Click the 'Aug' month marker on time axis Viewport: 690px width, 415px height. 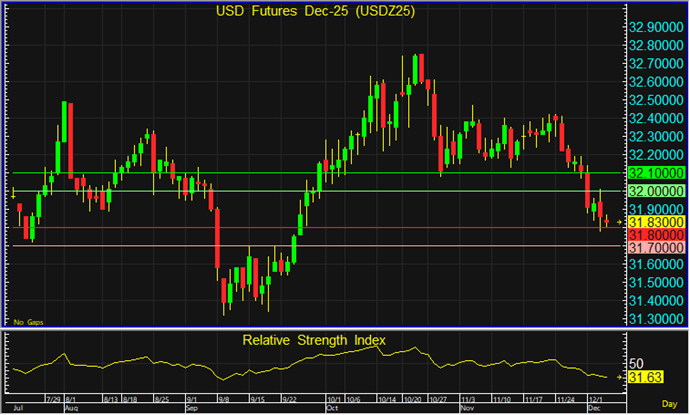[71, 409]
